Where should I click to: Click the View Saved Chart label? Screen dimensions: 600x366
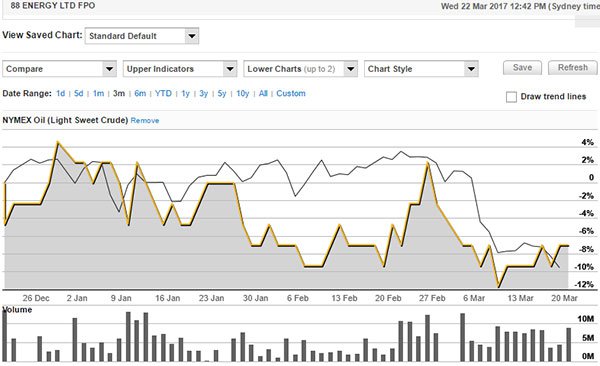click(42, 35)
